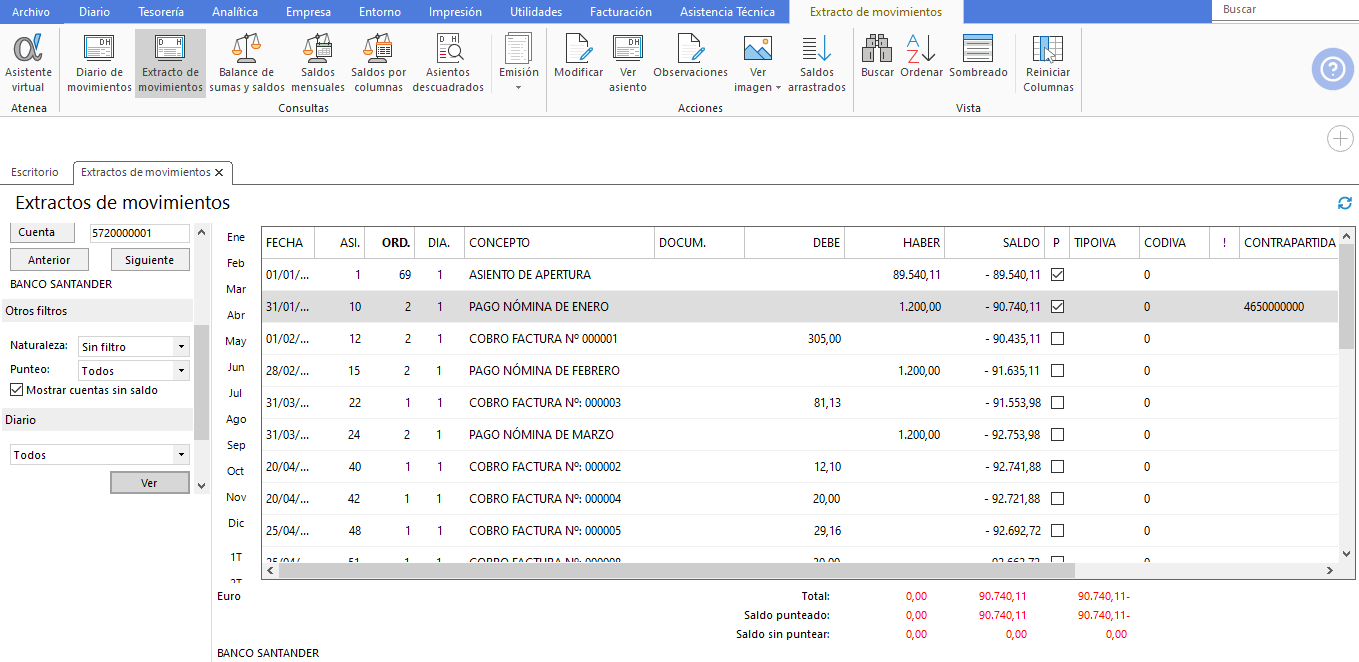The image size is (1359, 662).
Task: Refresh the Extractos de movimientos list
Action: point(1345,203)
